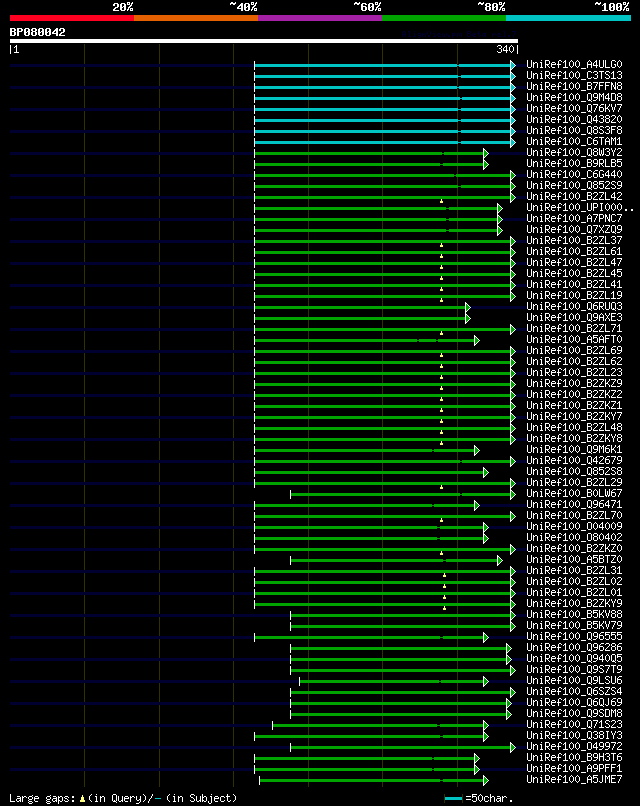Open hit UniRef100_Q9M6K1
Image resolution: width=640 pixels, height=806 pixels.
(x=574, y=449)
